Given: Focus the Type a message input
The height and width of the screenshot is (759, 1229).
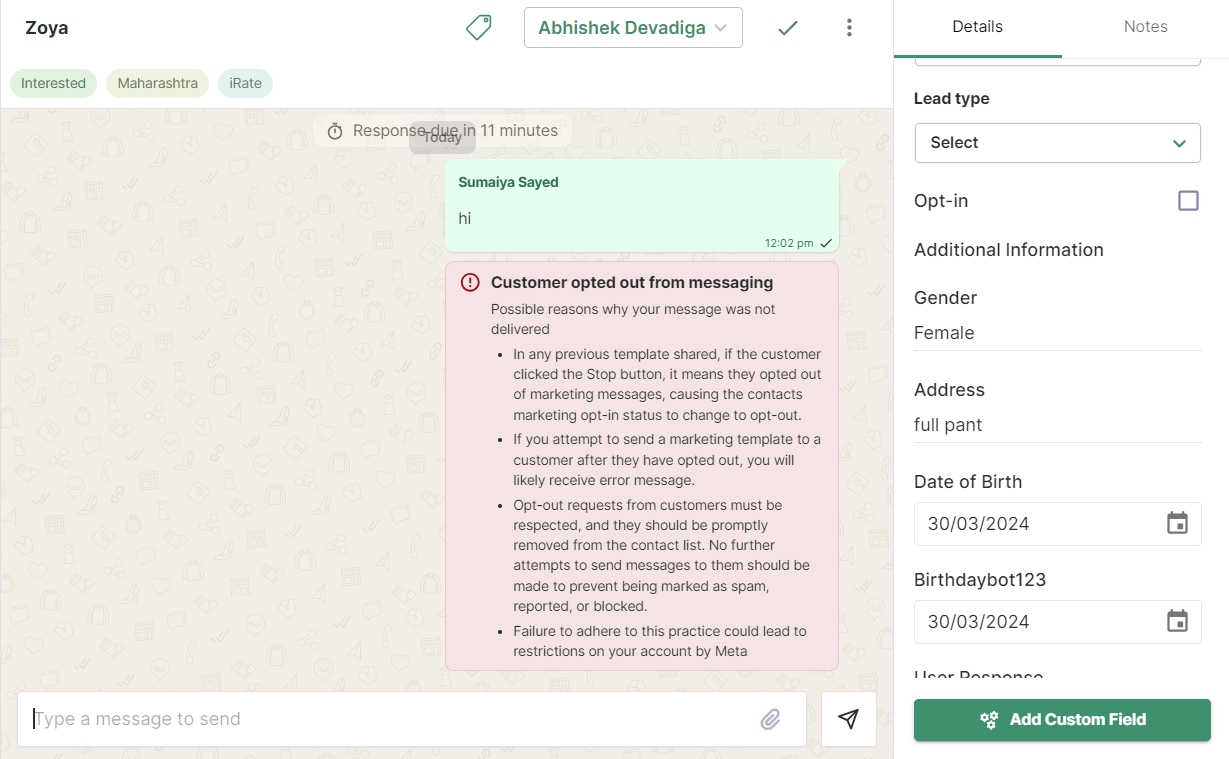Looking at the screenshot, I should [x=390, y=719].
